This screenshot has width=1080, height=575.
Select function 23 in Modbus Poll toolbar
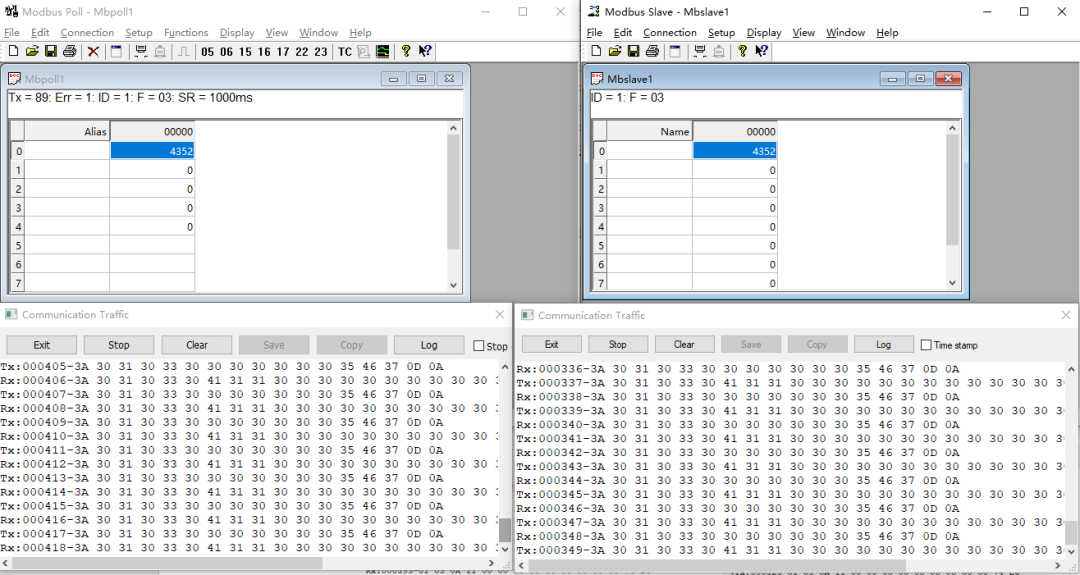pyautogui.click(x=321, y=52)
